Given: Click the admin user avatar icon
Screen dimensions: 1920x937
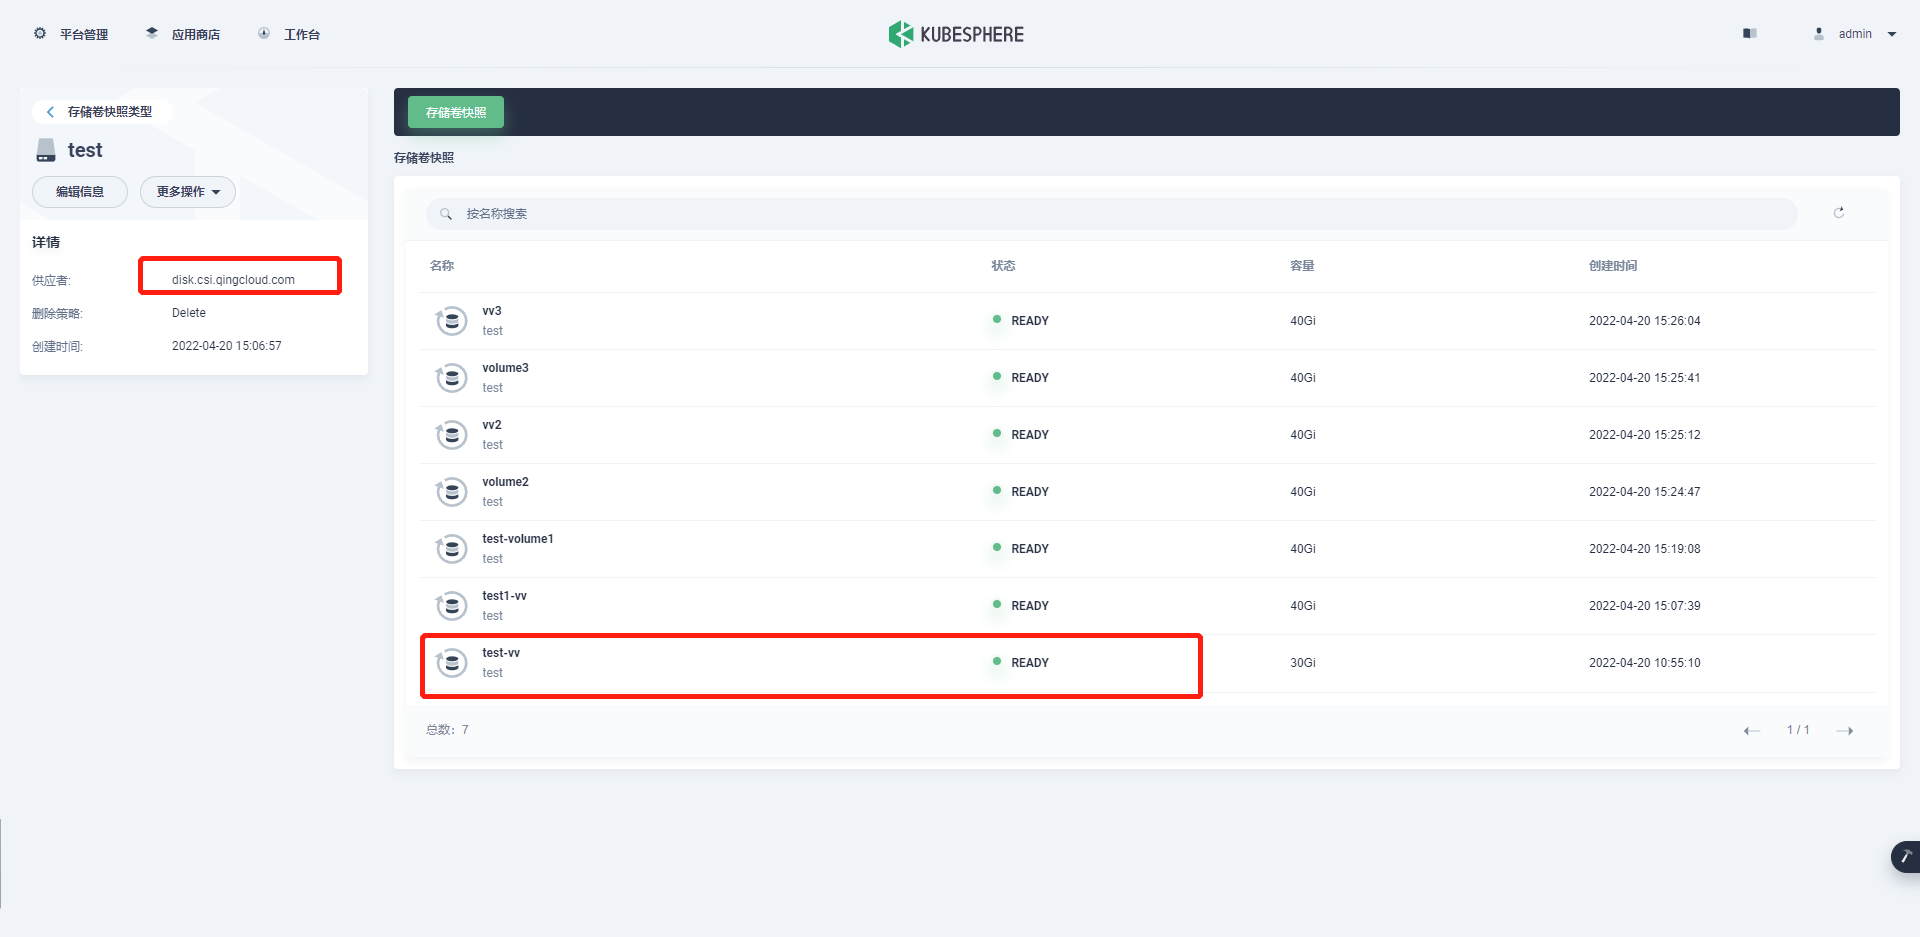Looking at the screenshot, I should (1819, 34).
